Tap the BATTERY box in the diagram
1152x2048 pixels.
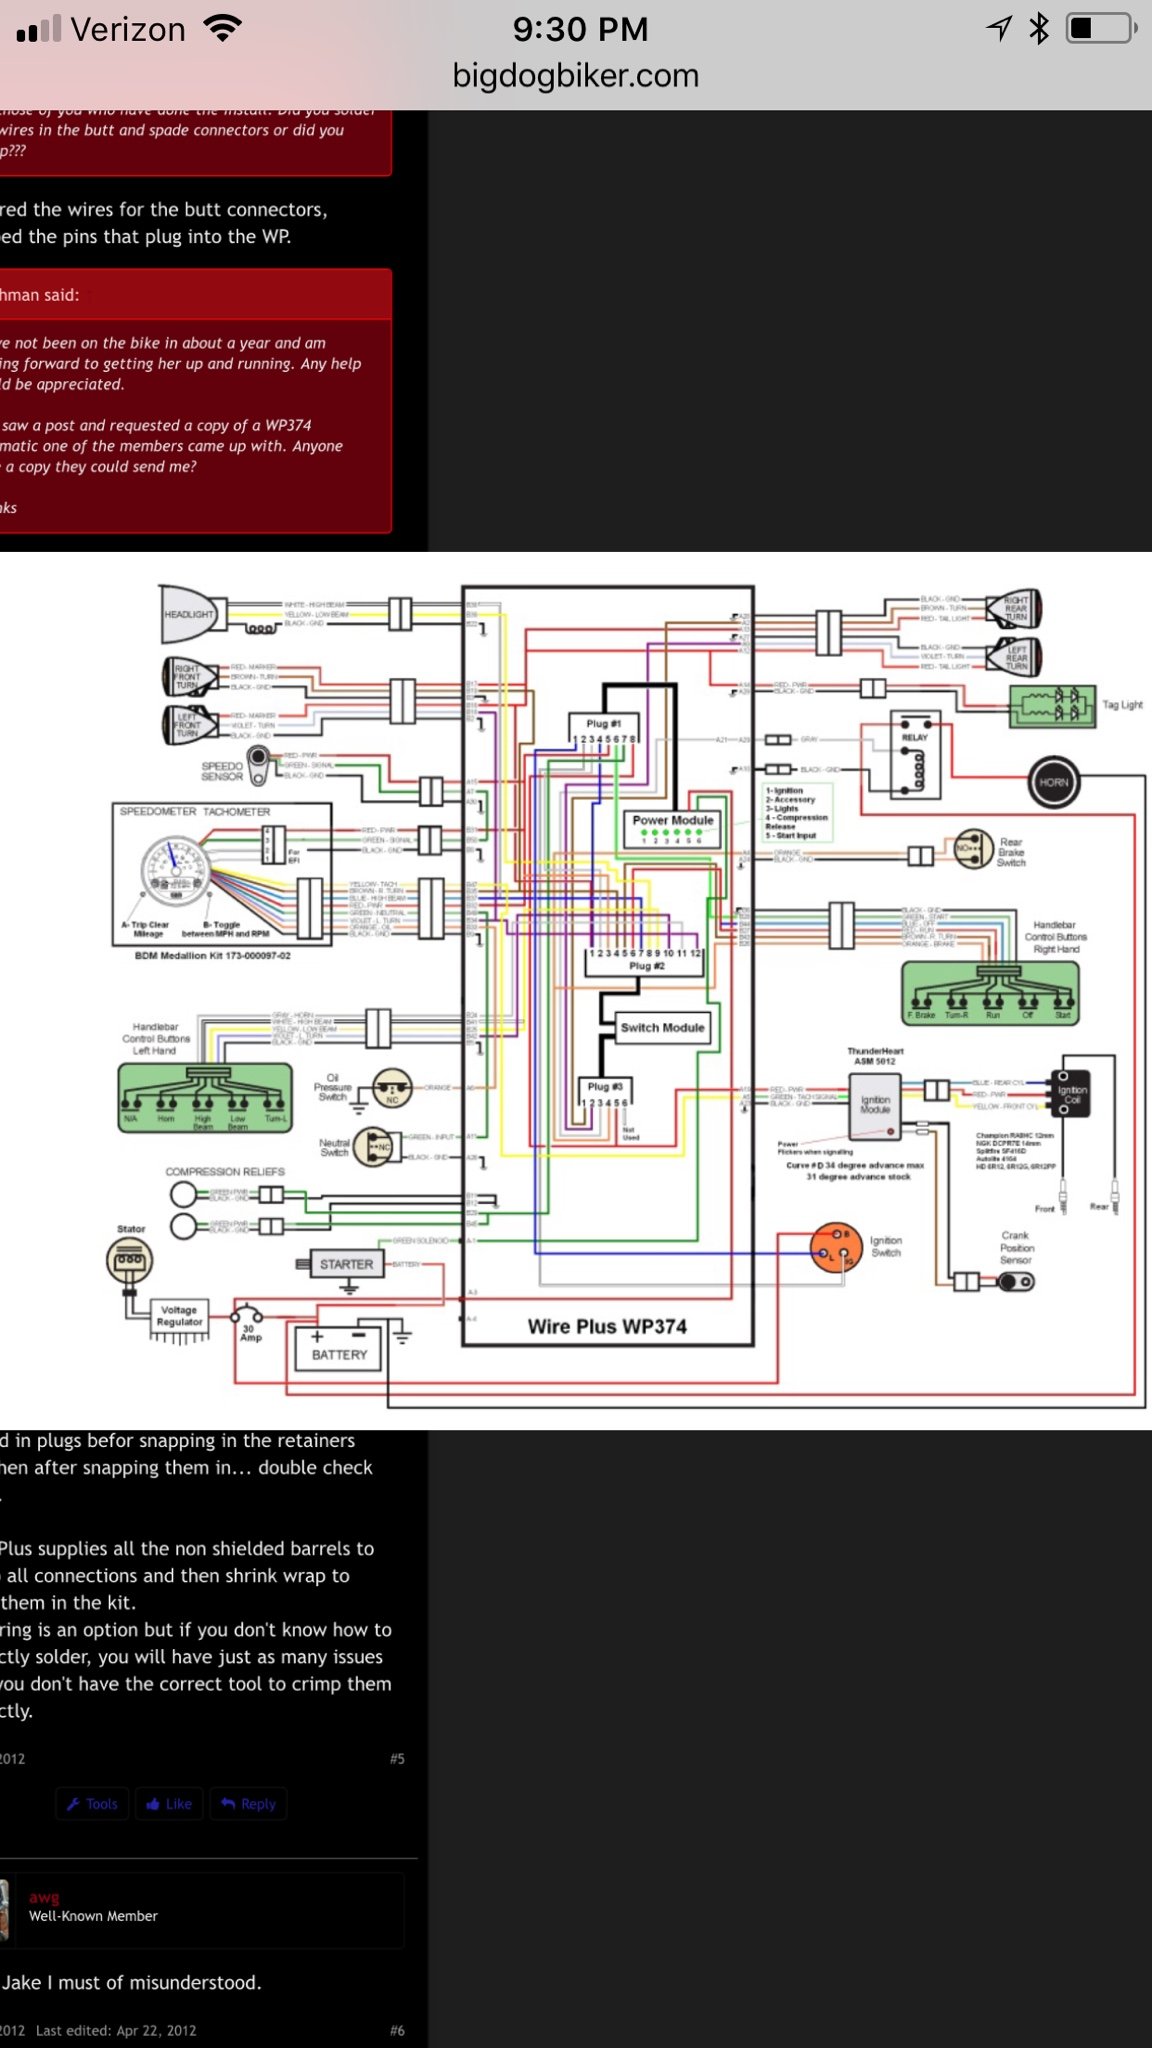coord(339,1346)
